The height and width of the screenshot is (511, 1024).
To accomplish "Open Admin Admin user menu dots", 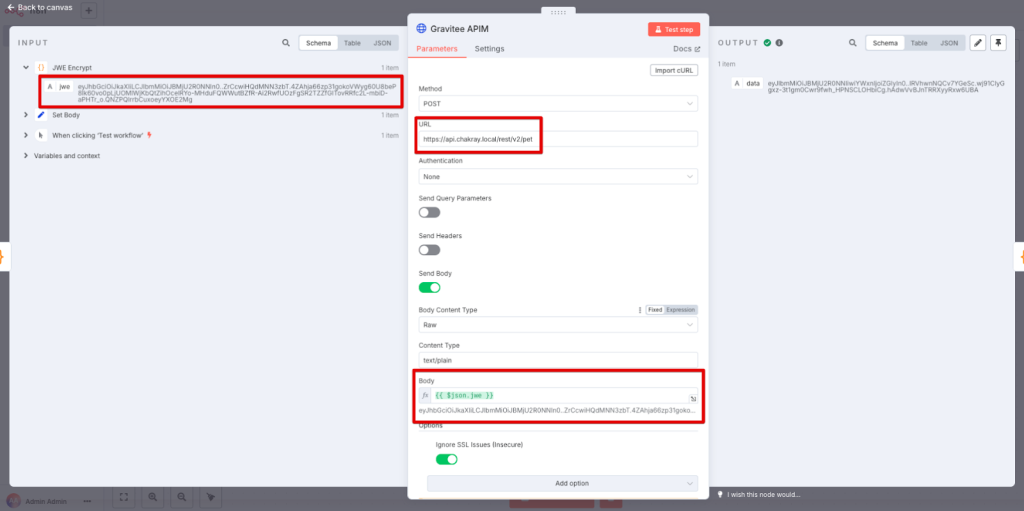I will click(87, 502).
